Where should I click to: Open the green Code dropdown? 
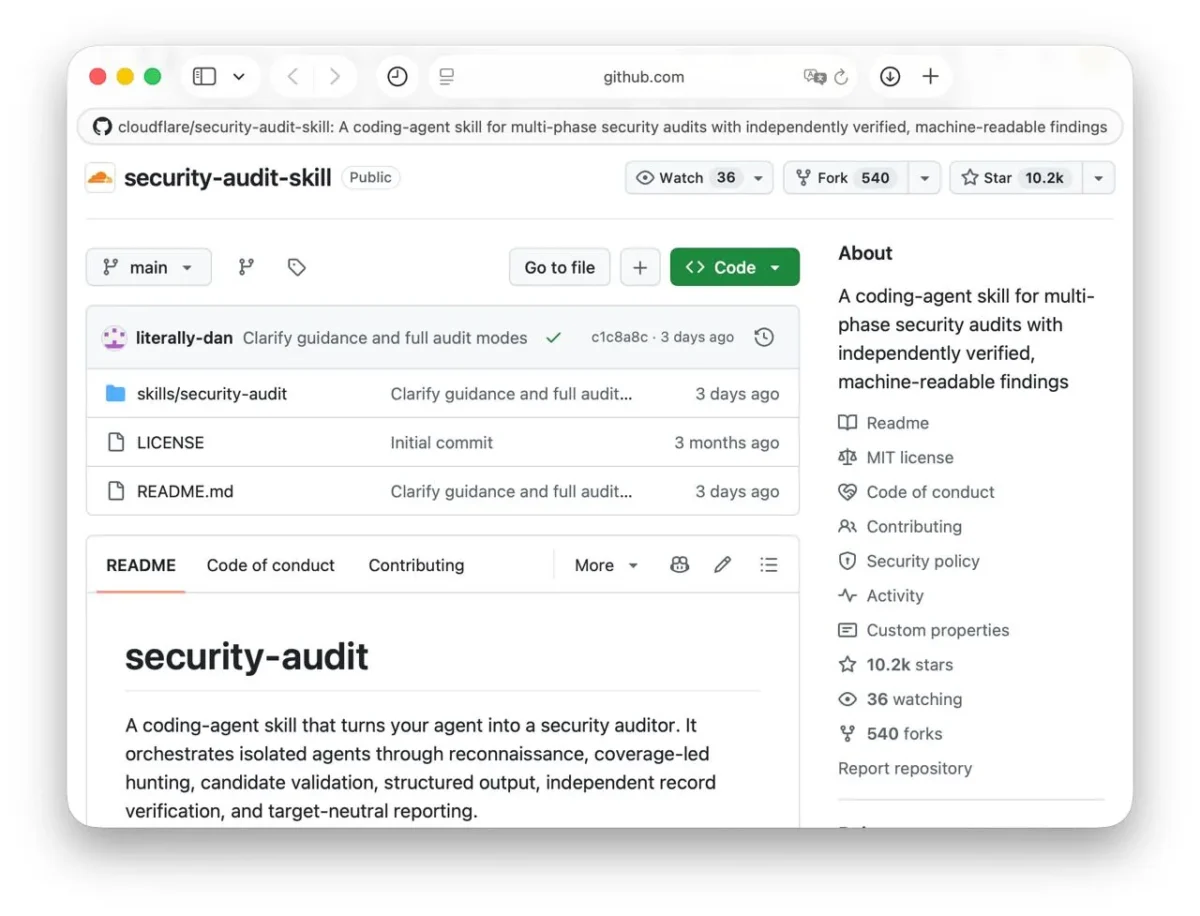pyautogui.click(x=735, y=267)
